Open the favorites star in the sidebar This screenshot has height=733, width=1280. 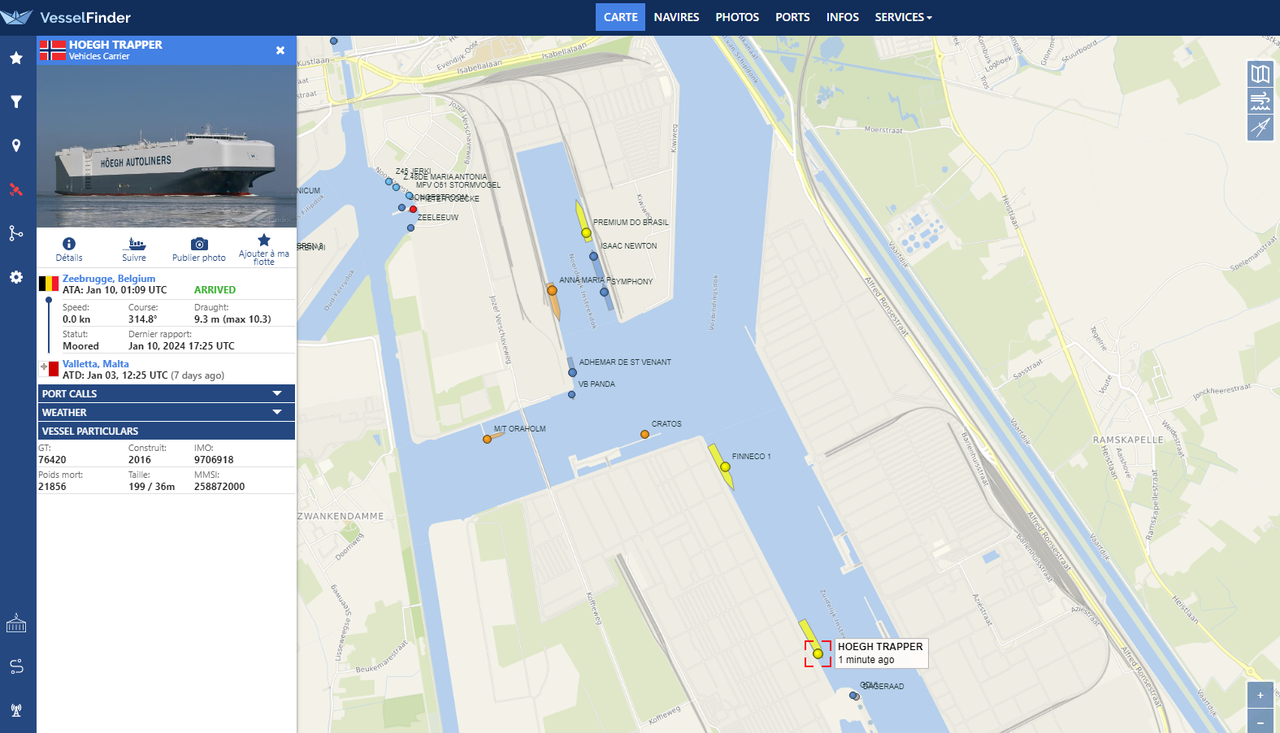(x=16, y=58)
